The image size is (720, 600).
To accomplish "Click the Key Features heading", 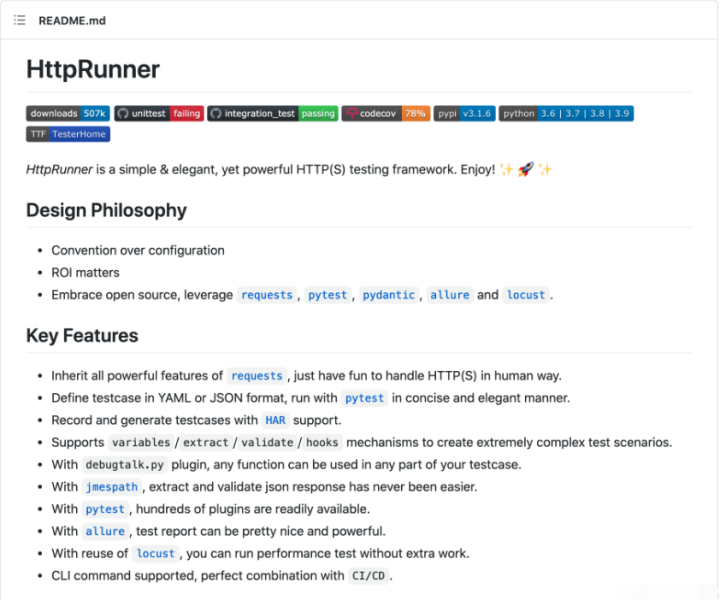I will click(82, 336).
